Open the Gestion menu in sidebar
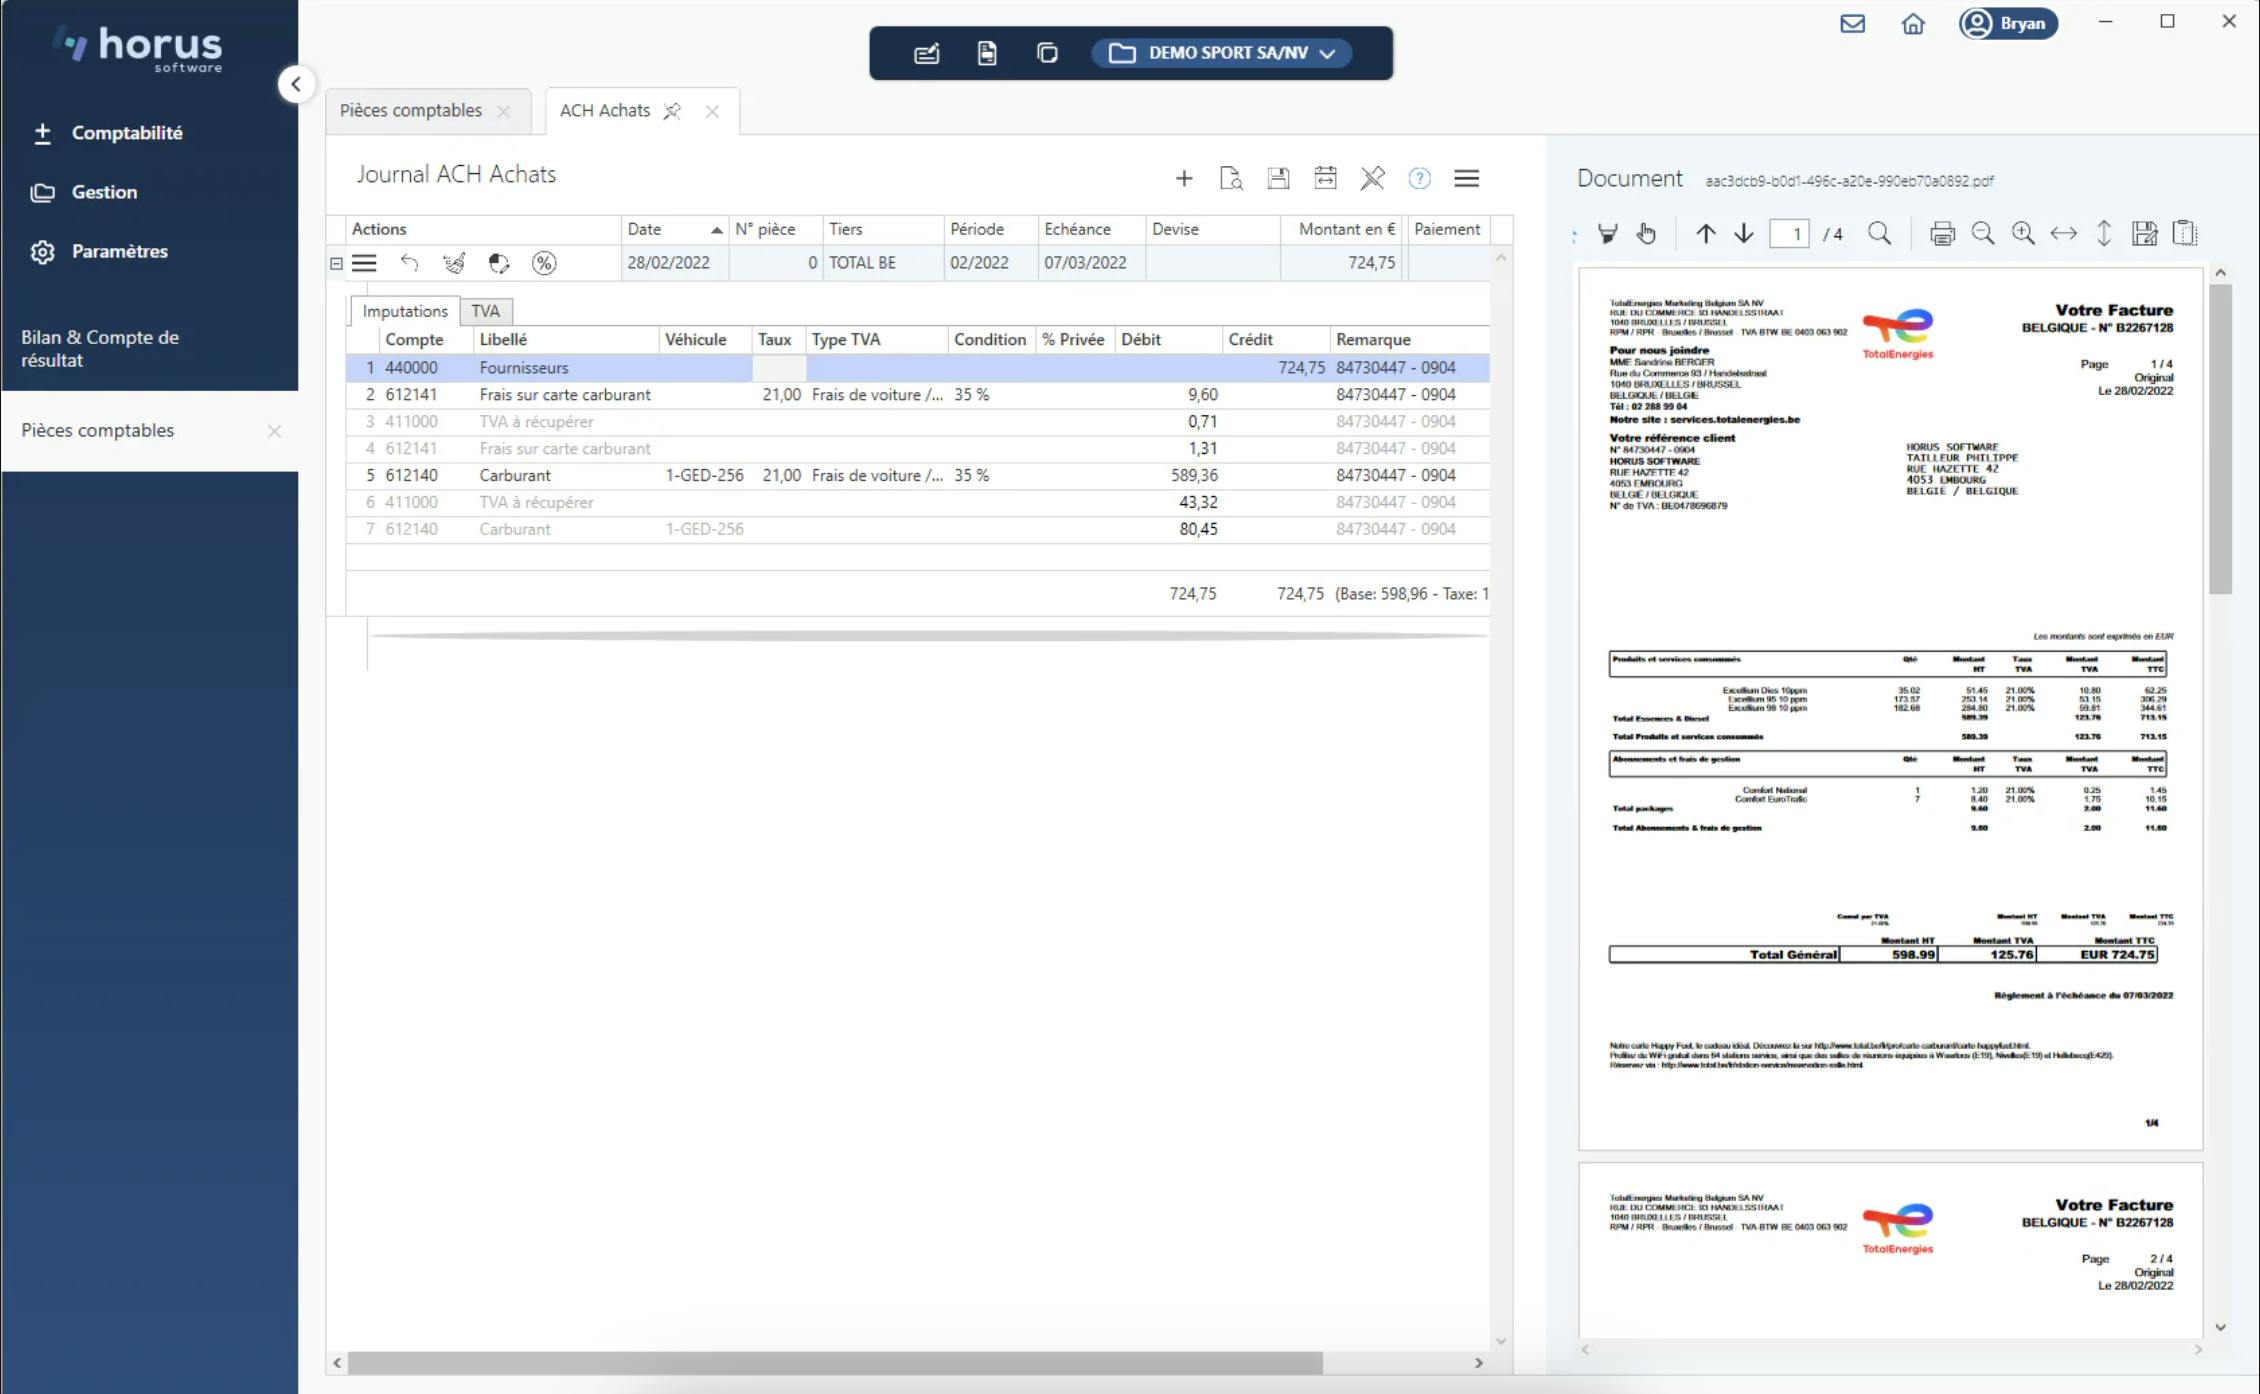This screenshot has height=1394, width=2260. (104, 192)
